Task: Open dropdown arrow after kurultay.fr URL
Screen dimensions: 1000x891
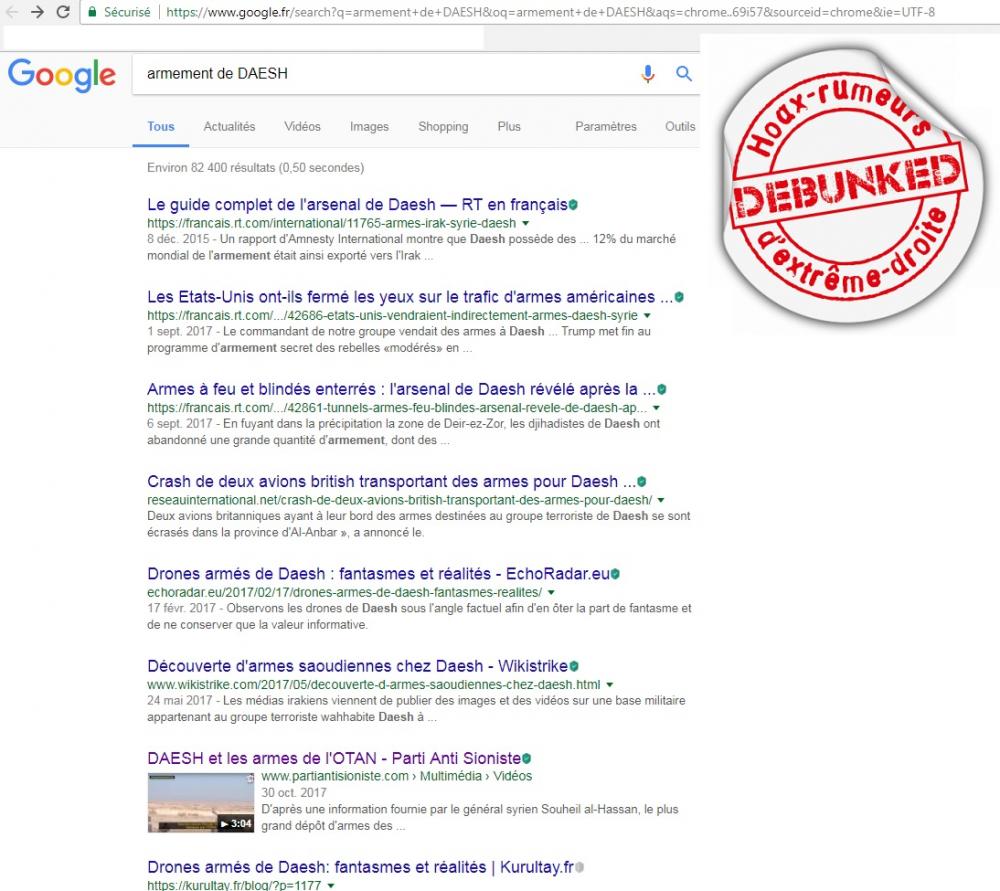Action: pos(330,885)
